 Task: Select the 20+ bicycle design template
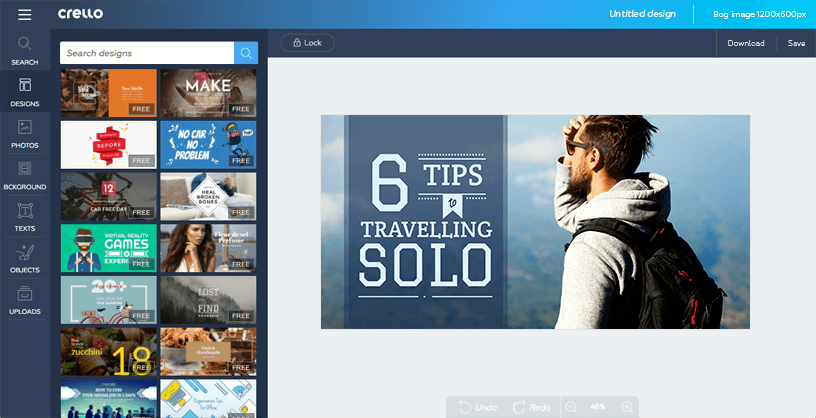[109, 300]
